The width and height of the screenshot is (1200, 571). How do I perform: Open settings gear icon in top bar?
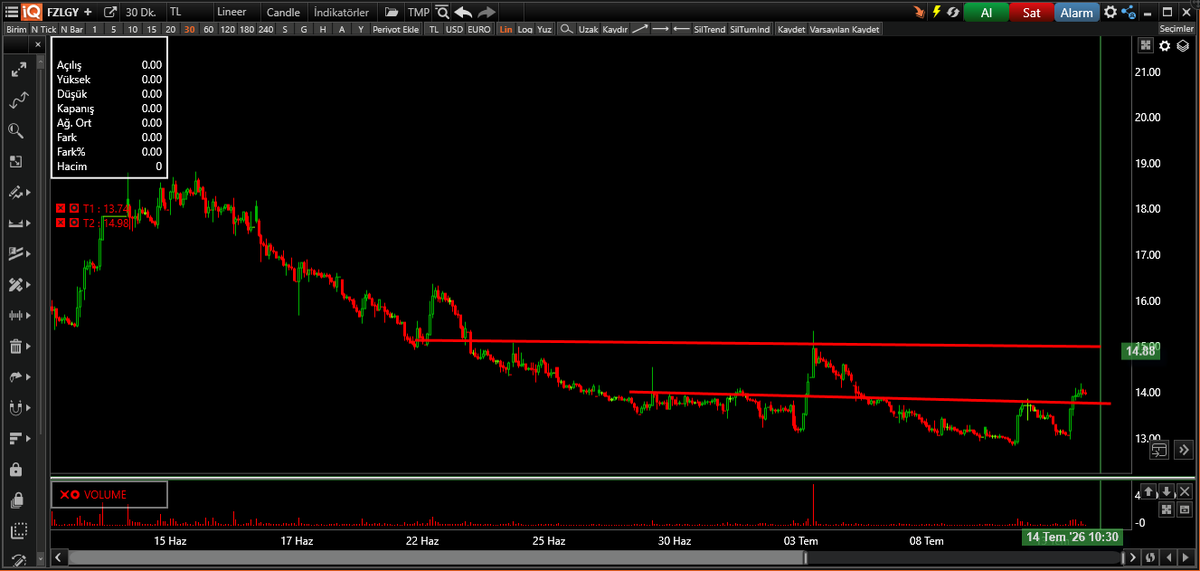(x=1110, y=12)
